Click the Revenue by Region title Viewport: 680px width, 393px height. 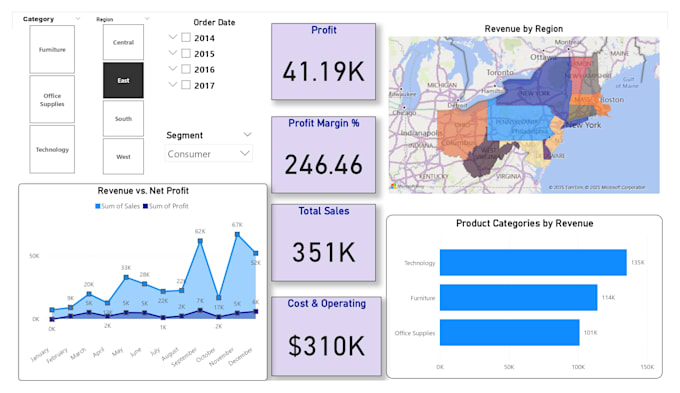523,29
